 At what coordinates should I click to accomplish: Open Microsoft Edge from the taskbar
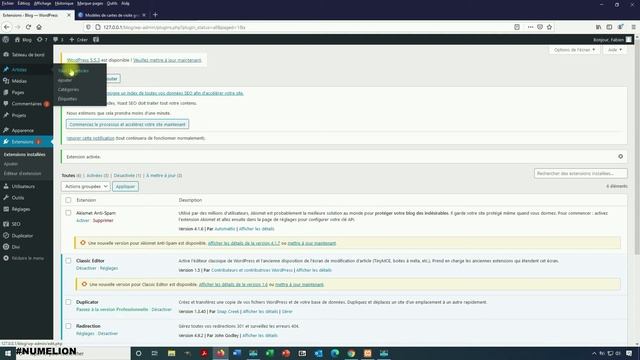[335, 353]
